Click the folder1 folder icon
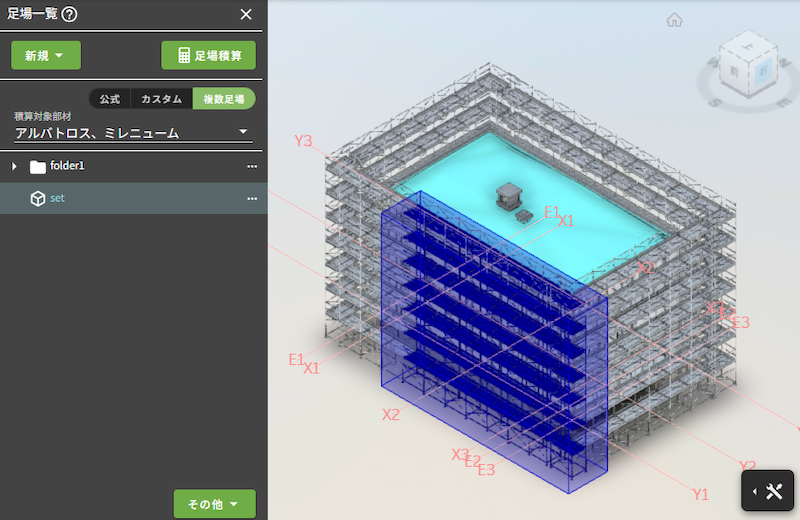 point(38,166)
